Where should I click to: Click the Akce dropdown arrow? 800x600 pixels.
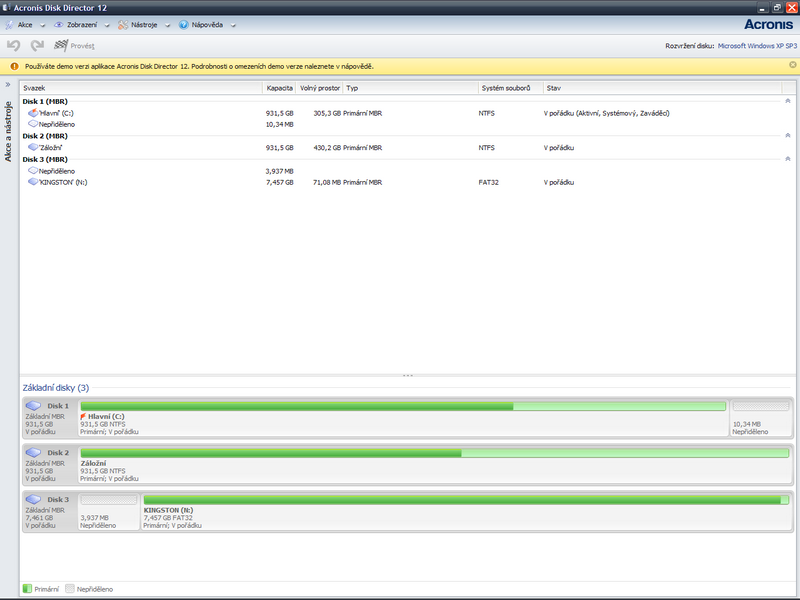(42, 25)
